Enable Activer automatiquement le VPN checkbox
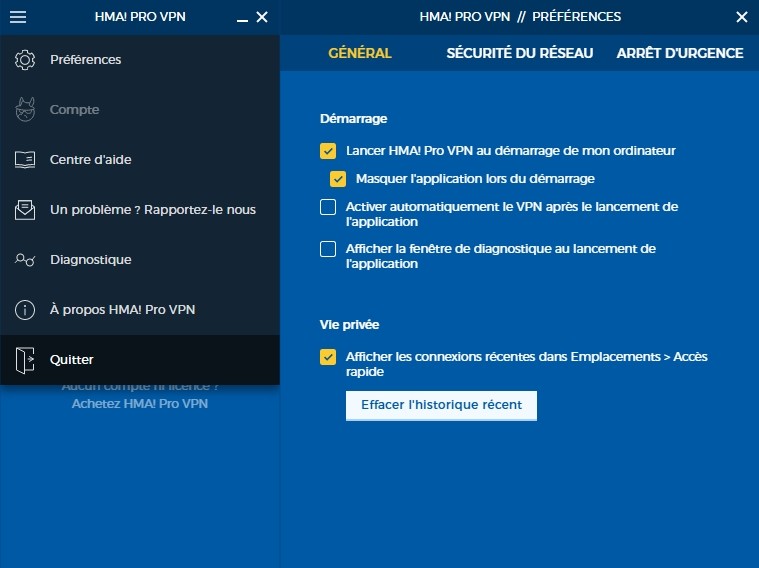 pos(328,207)
